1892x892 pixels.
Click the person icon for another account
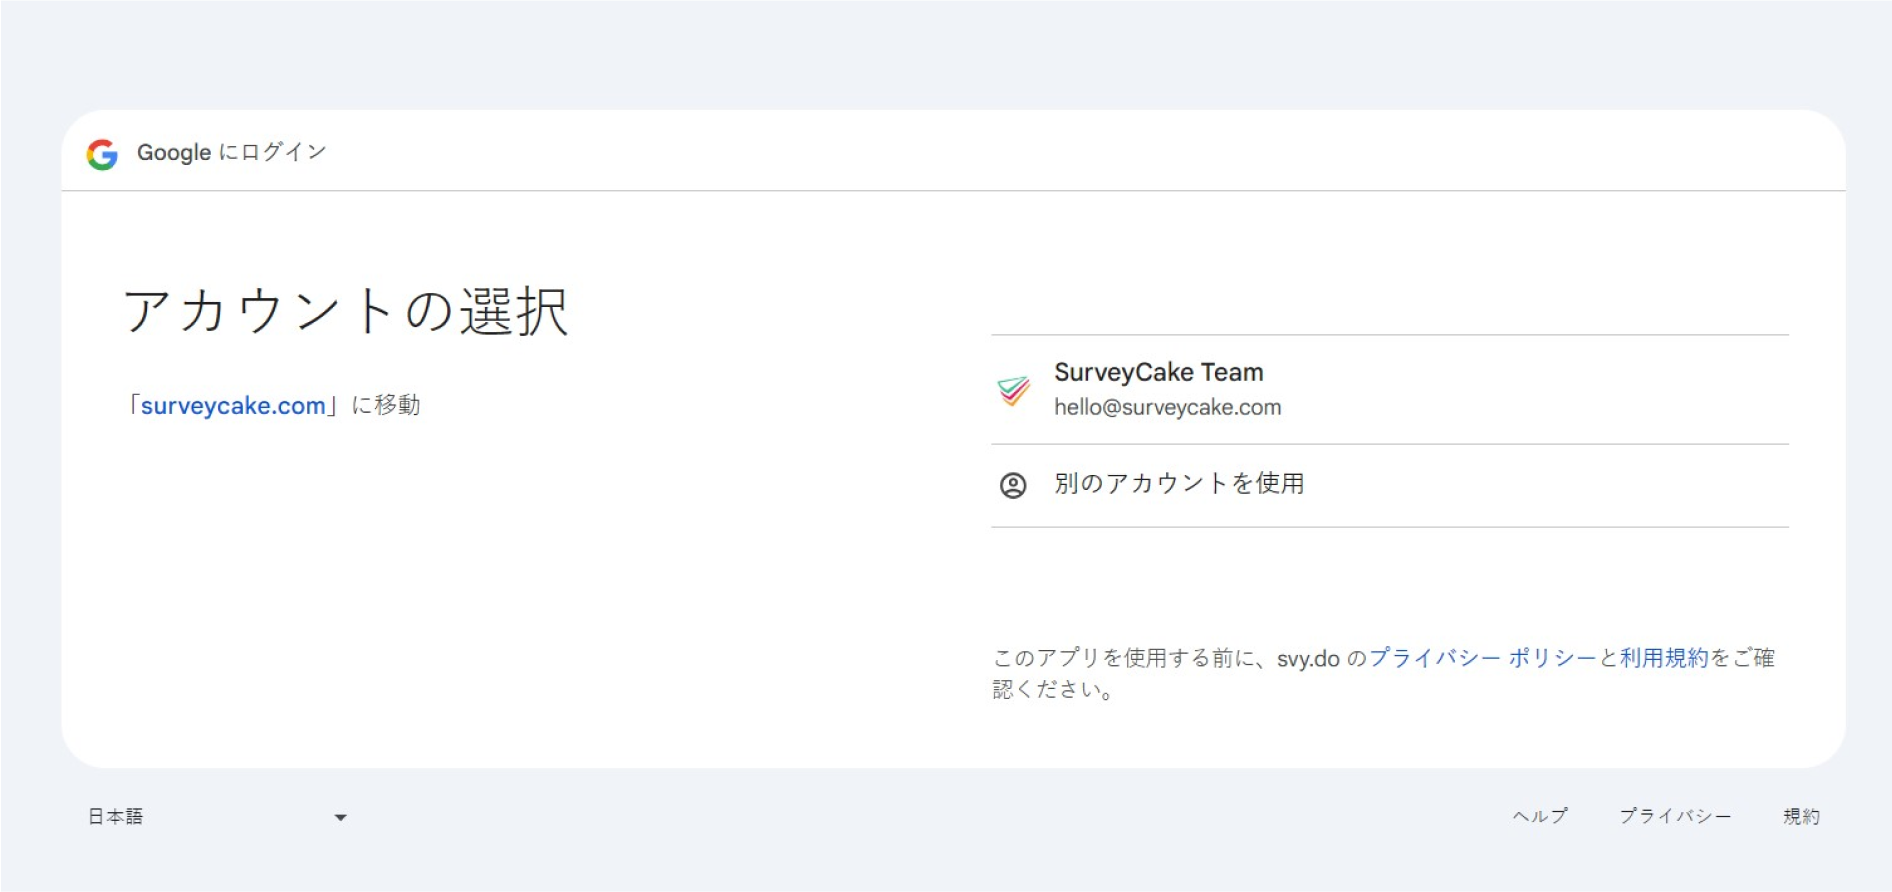(1013, 485)
